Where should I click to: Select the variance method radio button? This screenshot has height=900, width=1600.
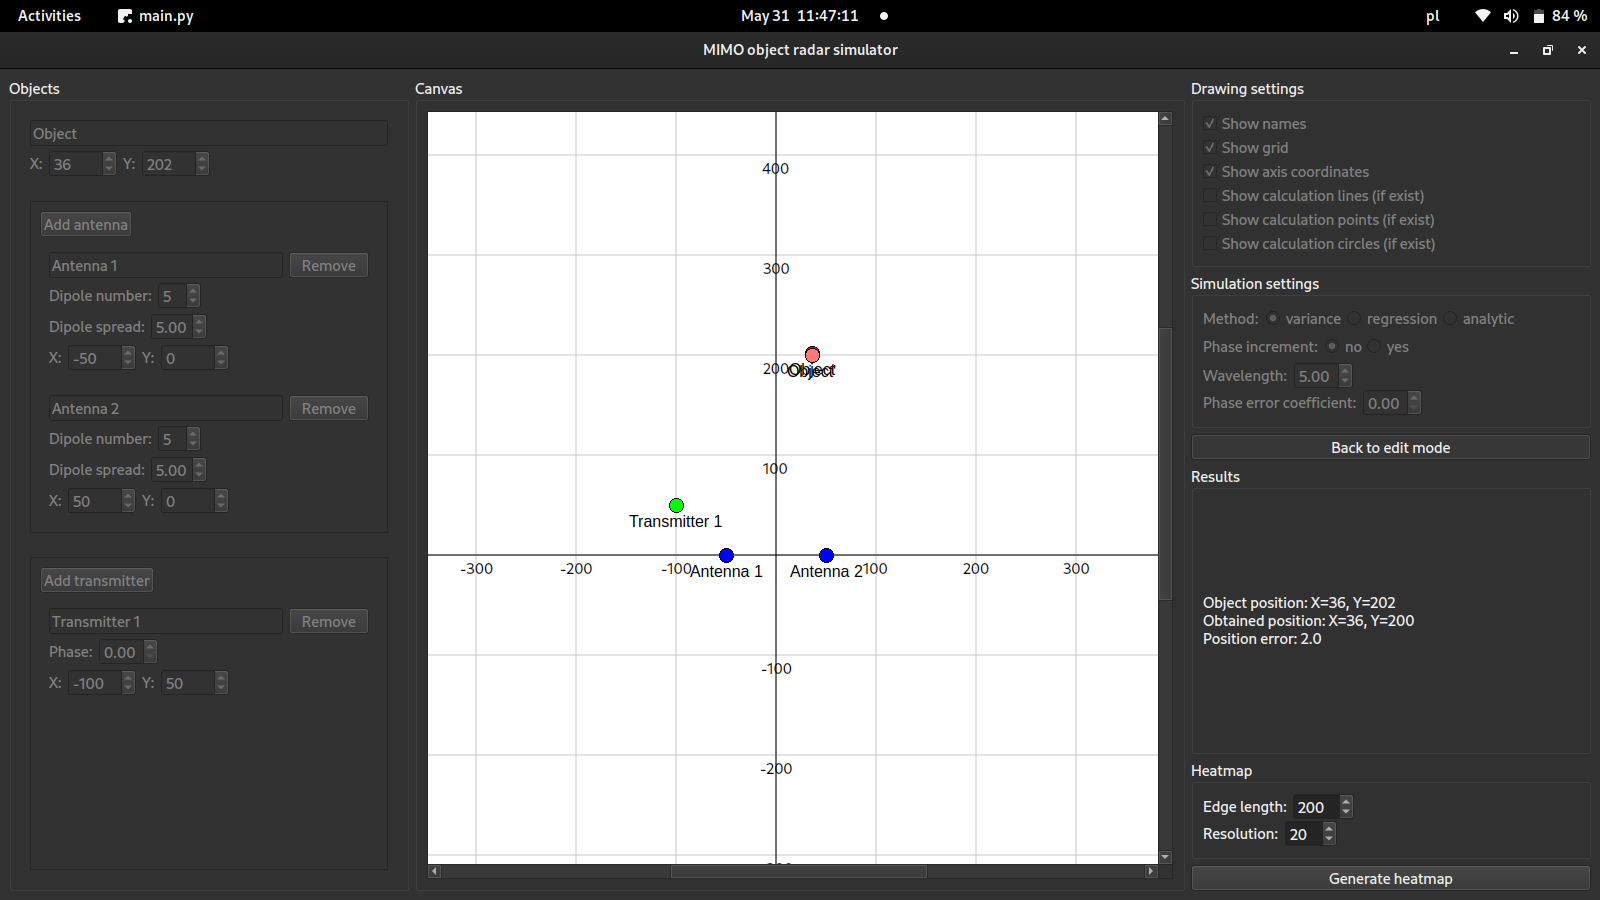tap(1273, 318)
